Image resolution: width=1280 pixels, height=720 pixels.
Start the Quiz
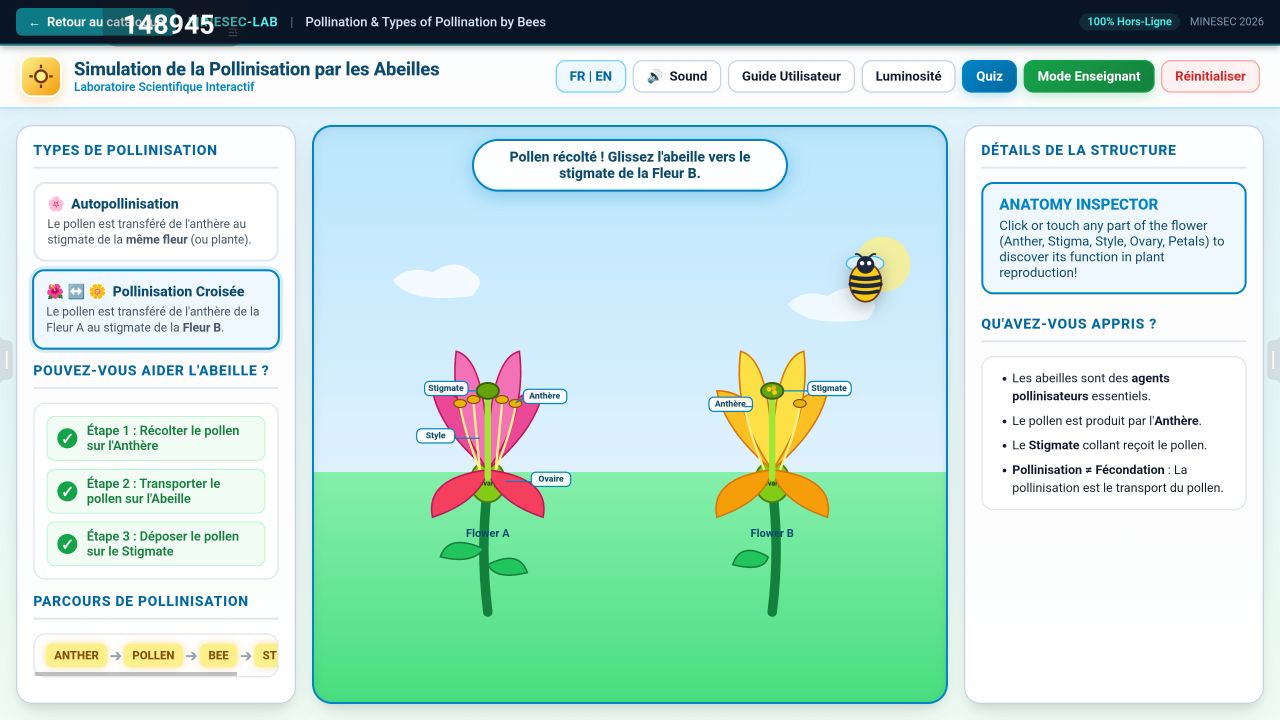[x=989, y=76]
